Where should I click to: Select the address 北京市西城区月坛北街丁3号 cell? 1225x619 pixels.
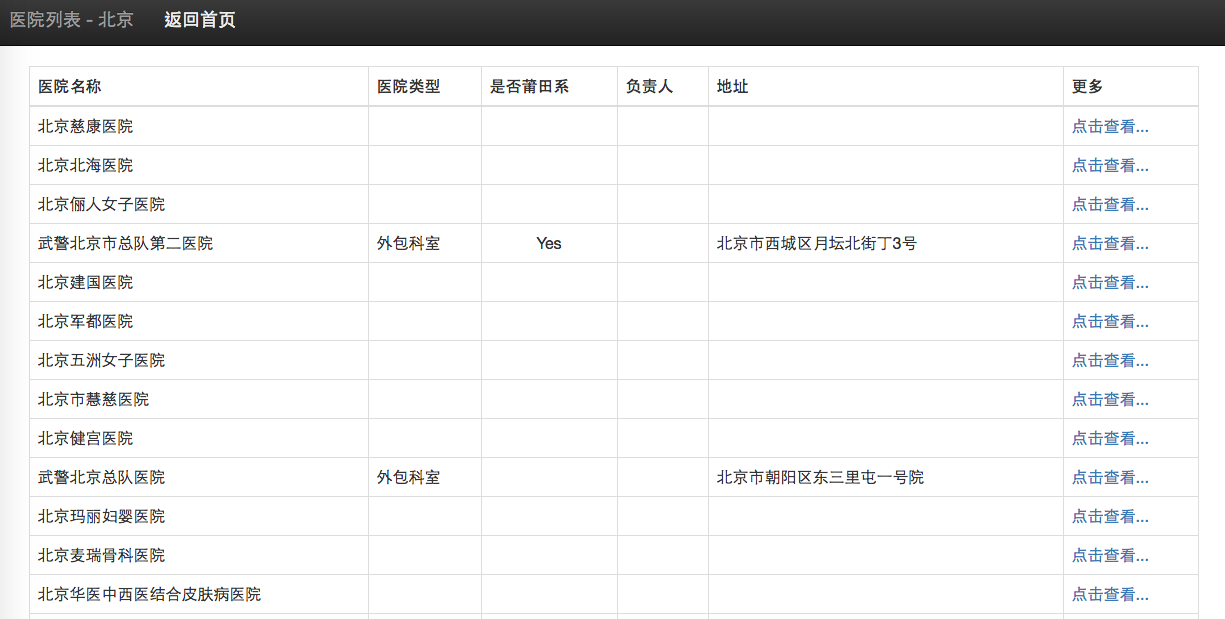pyautogui.click(x=816, y=243)
